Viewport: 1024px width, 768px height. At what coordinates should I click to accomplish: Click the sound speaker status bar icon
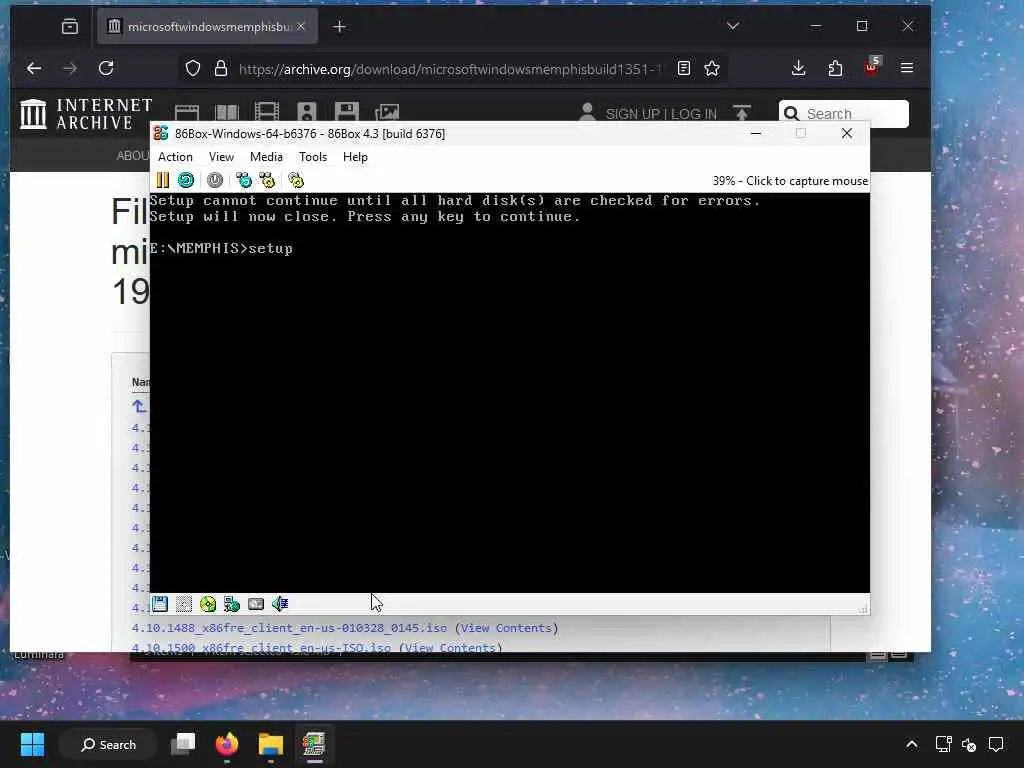point(280,604)
